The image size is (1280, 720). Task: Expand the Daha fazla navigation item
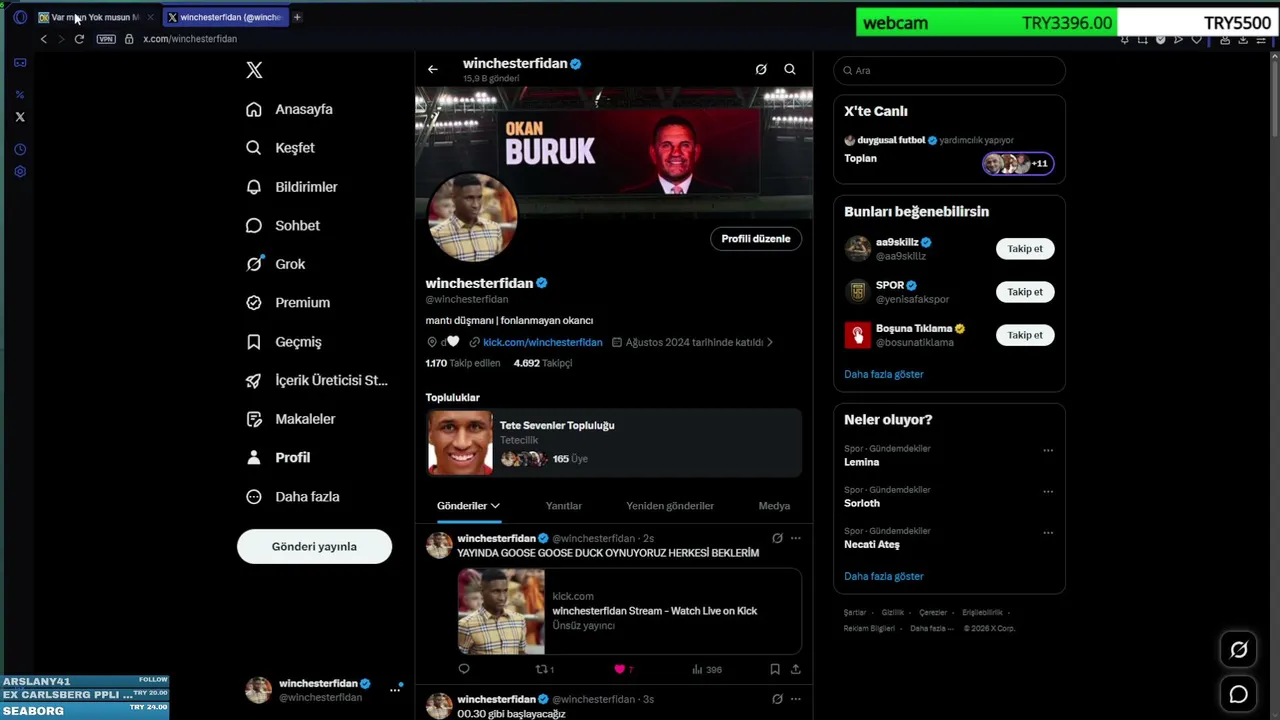tap(293, 496)
